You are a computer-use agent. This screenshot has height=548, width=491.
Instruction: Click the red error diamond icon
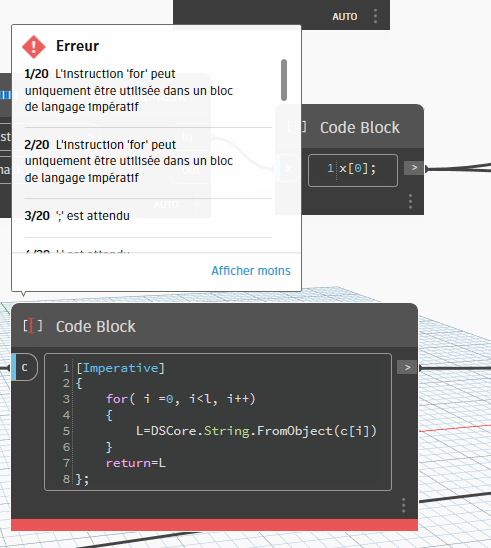34,46
